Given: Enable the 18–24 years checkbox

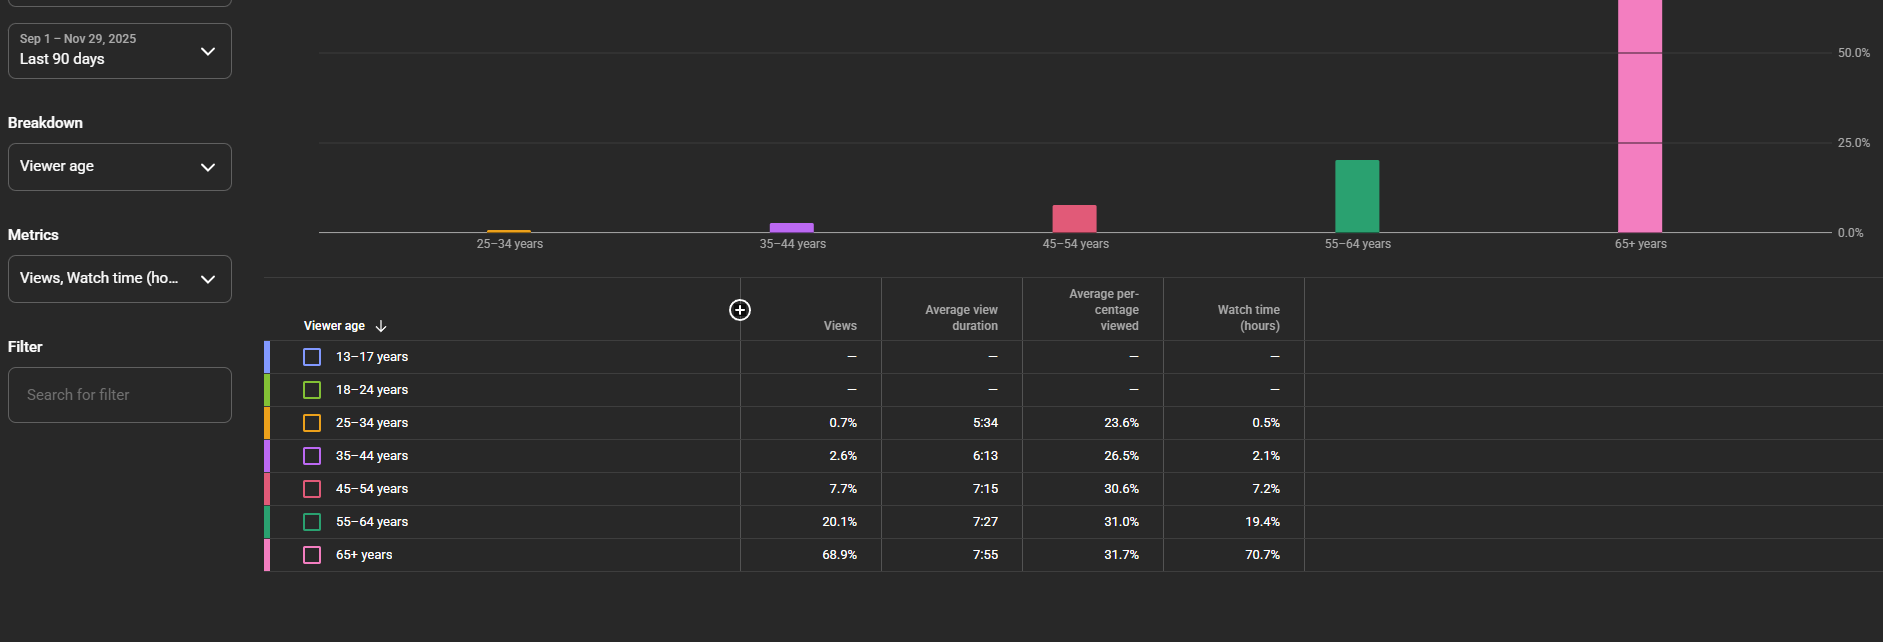Looking at the screenshot, I should [312, 390].
